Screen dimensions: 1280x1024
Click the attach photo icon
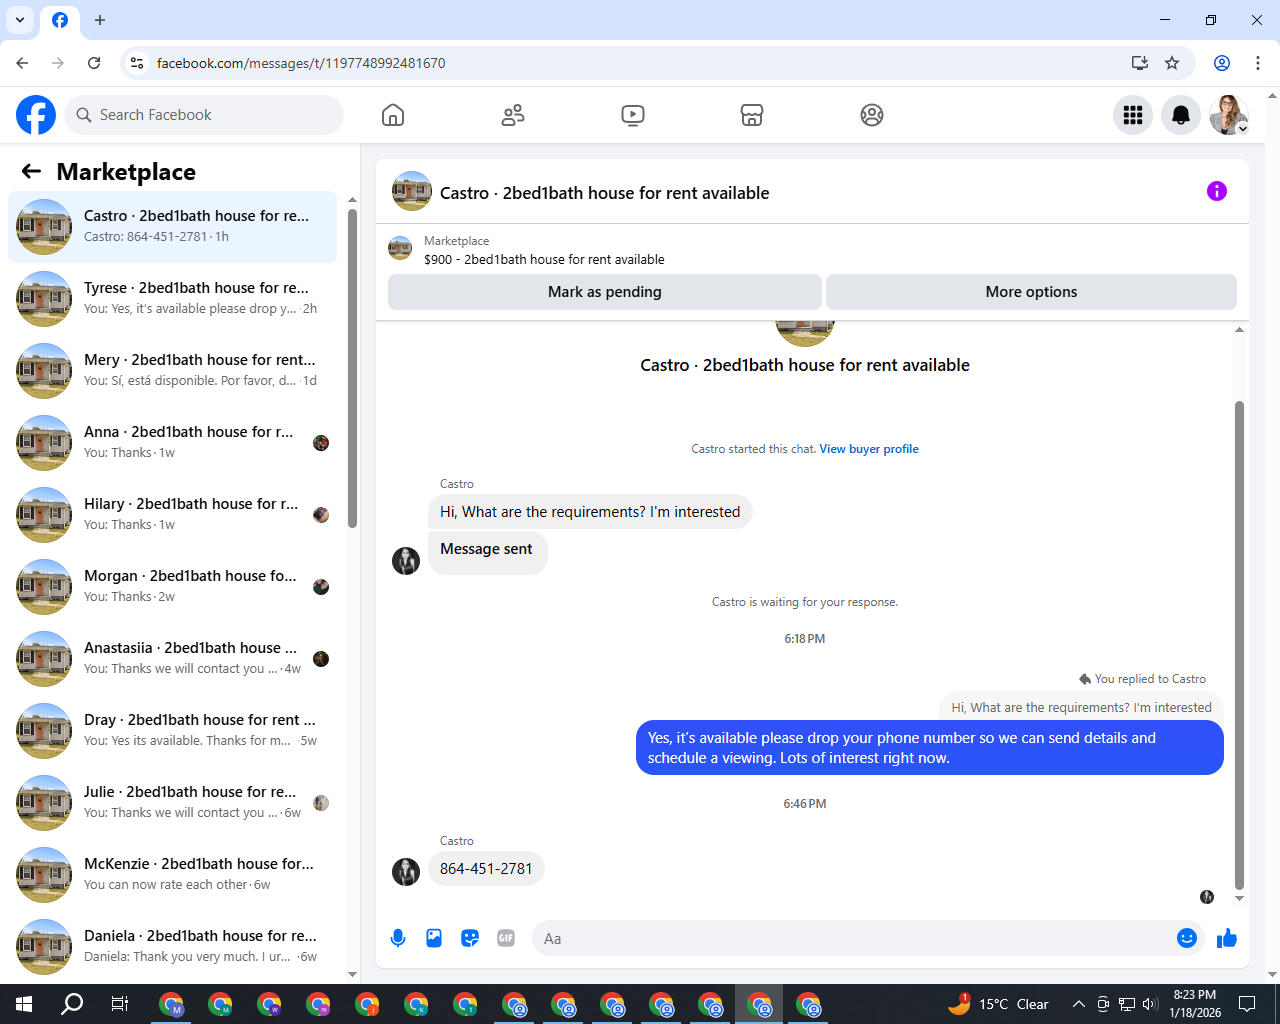[x=434, y=938]
